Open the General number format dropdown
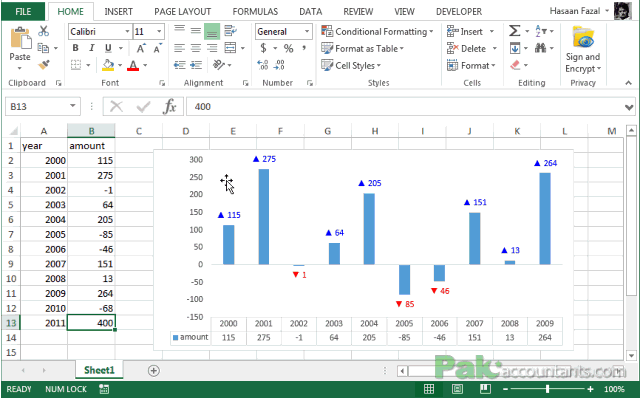This screenshot has width=640, height=398. pos(307,31)
